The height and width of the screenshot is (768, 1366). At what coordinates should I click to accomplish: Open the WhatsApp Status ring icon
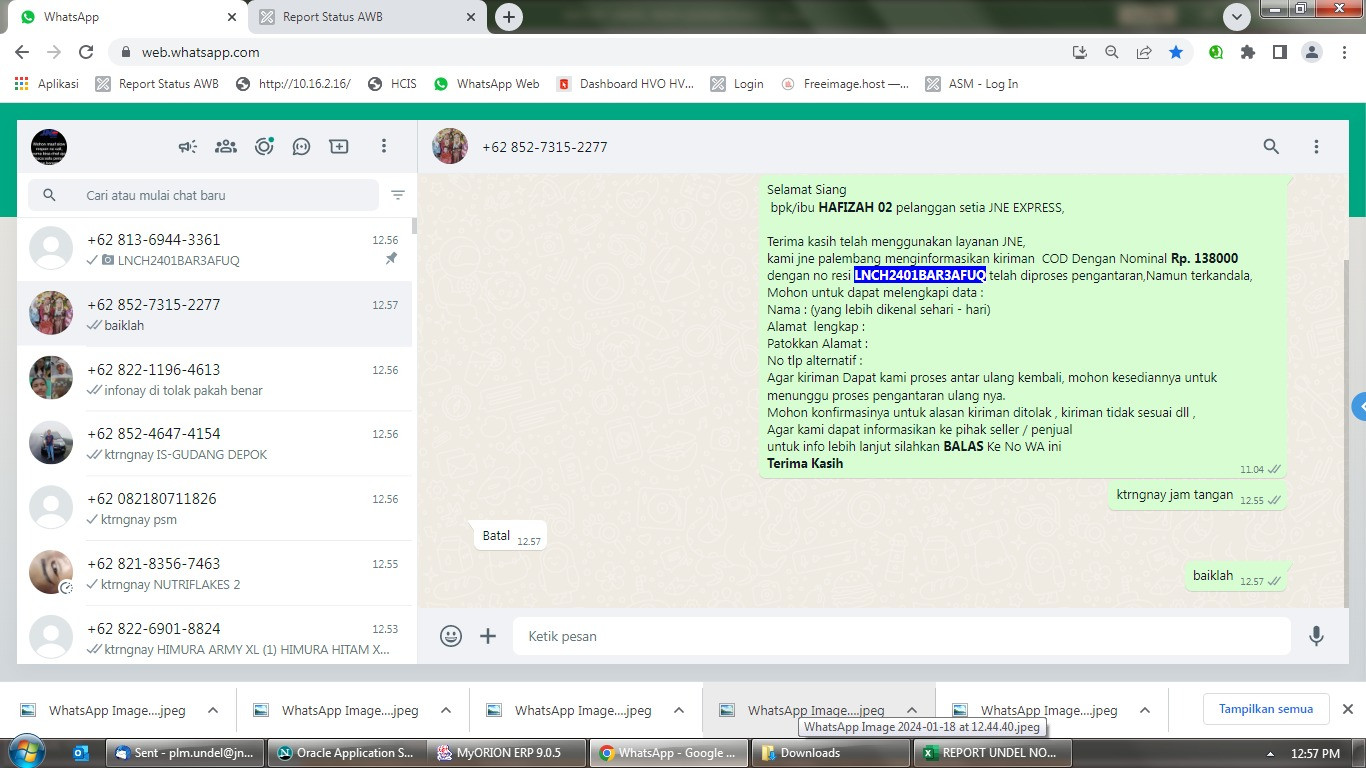(x=264, y=147)
